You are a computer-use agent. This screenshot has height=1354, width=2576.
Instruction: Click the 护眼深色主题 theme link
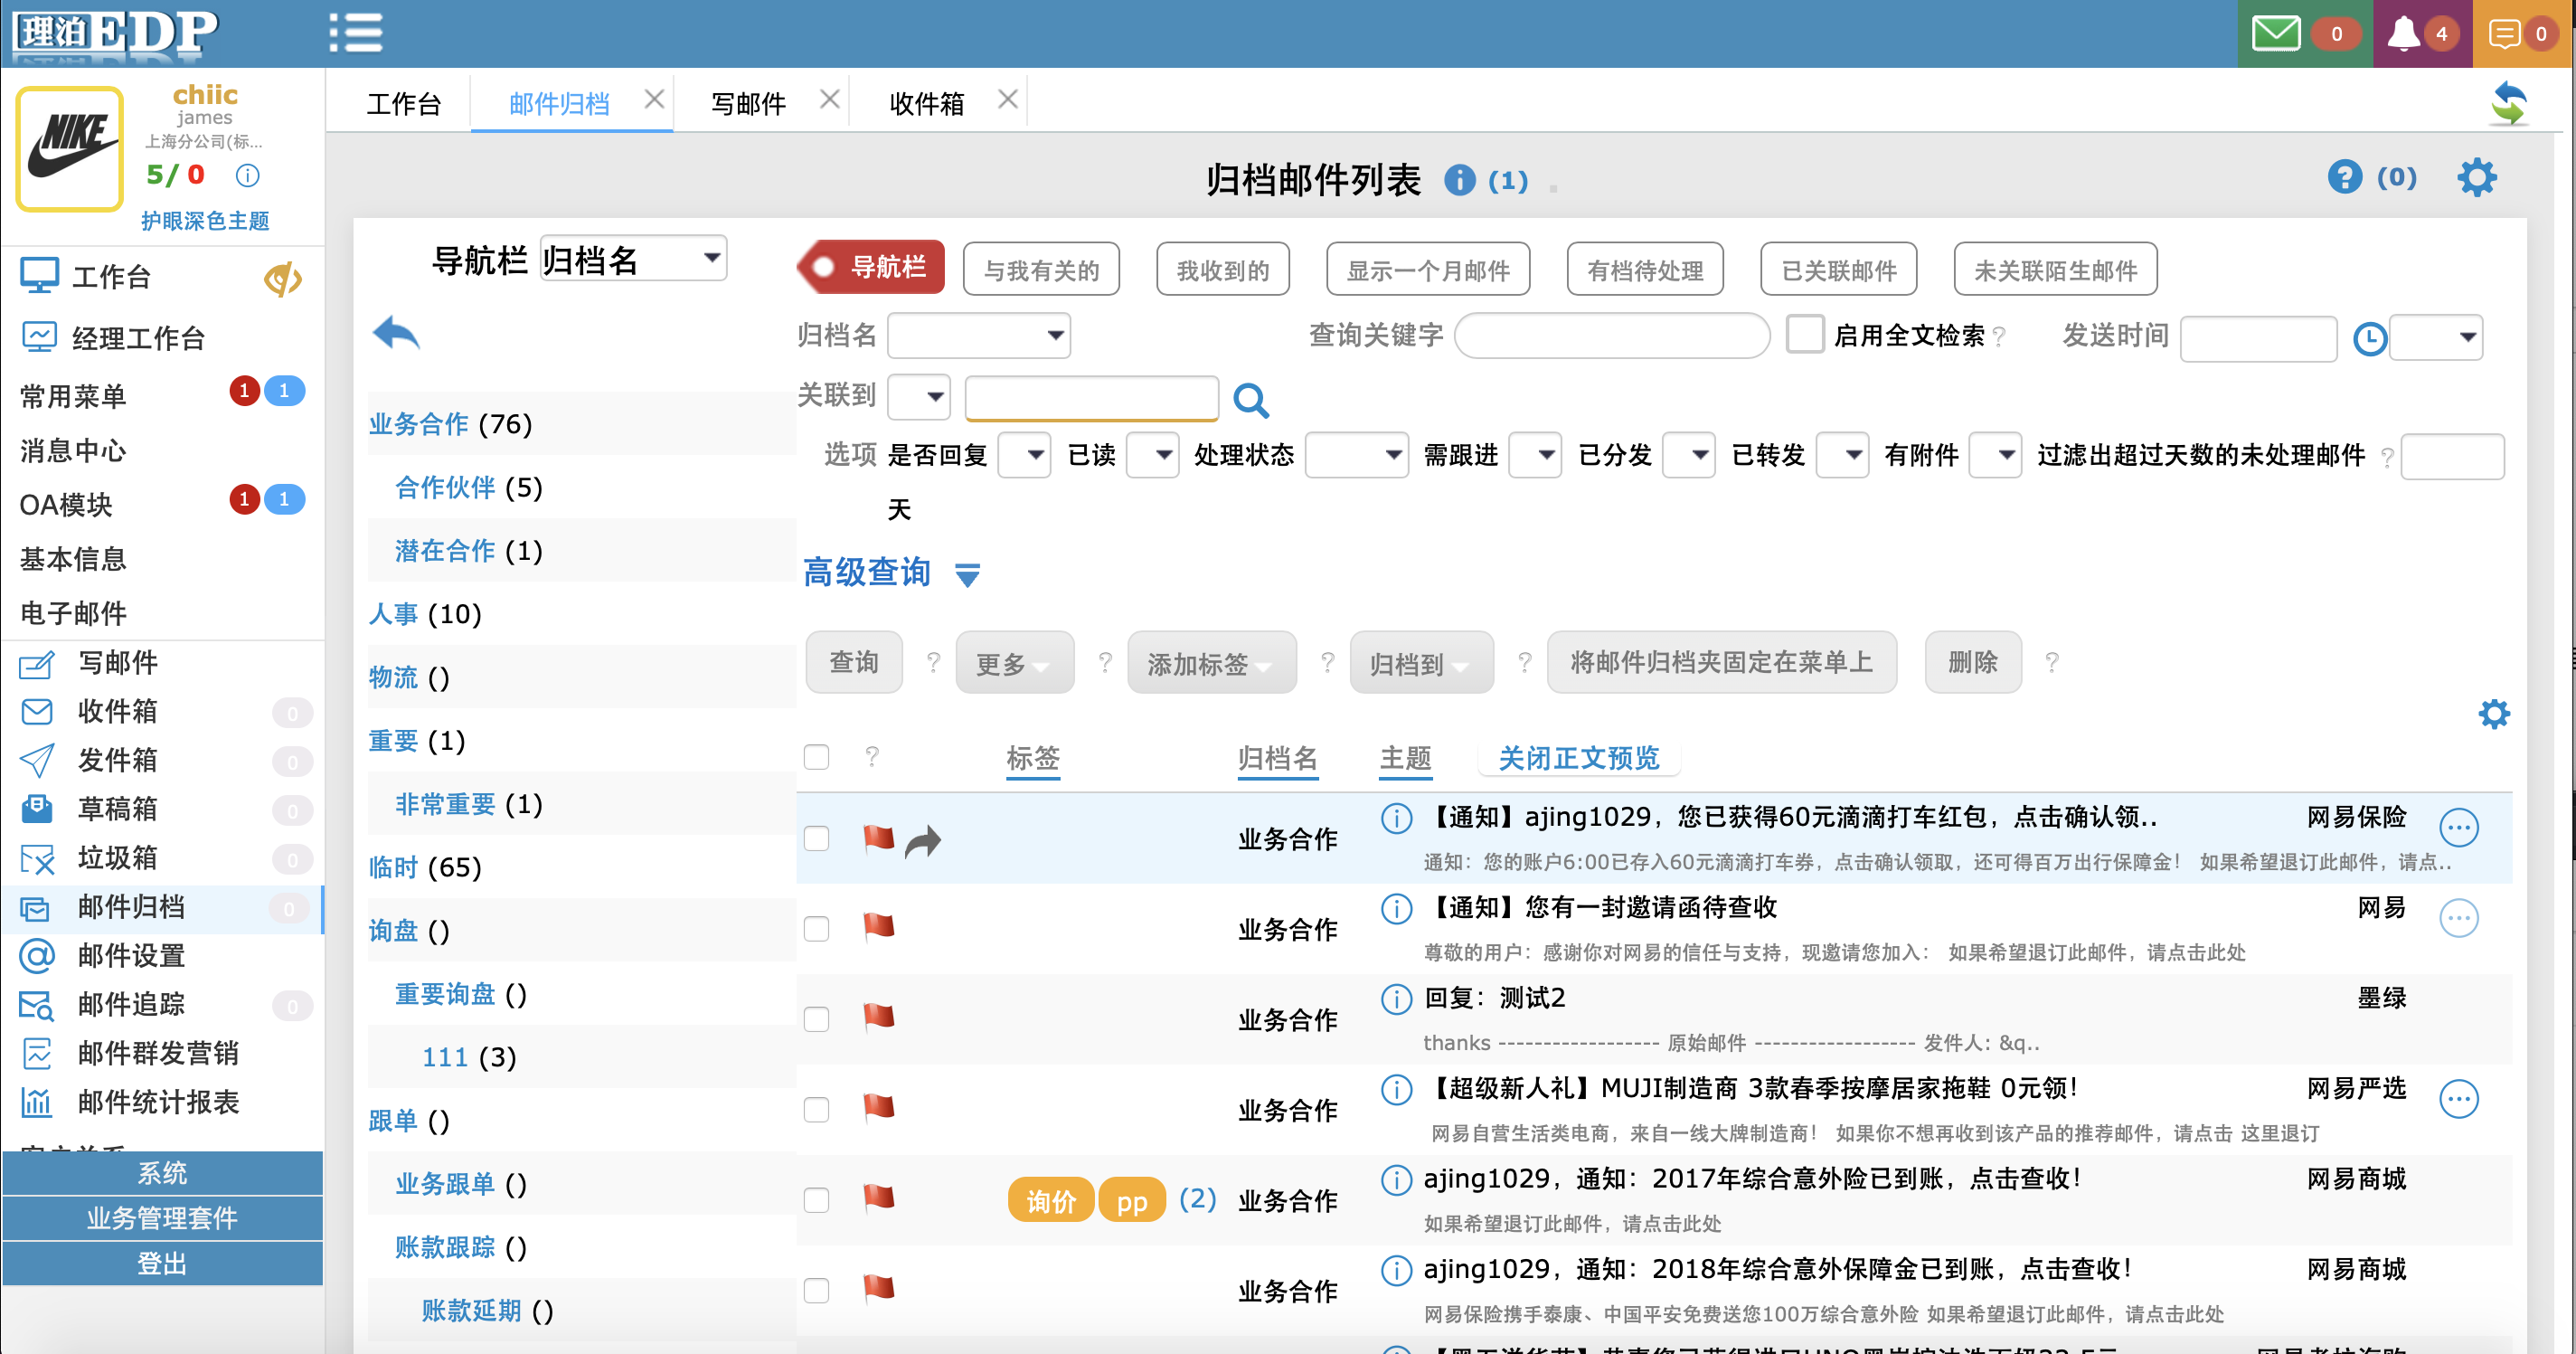[205, 220]
